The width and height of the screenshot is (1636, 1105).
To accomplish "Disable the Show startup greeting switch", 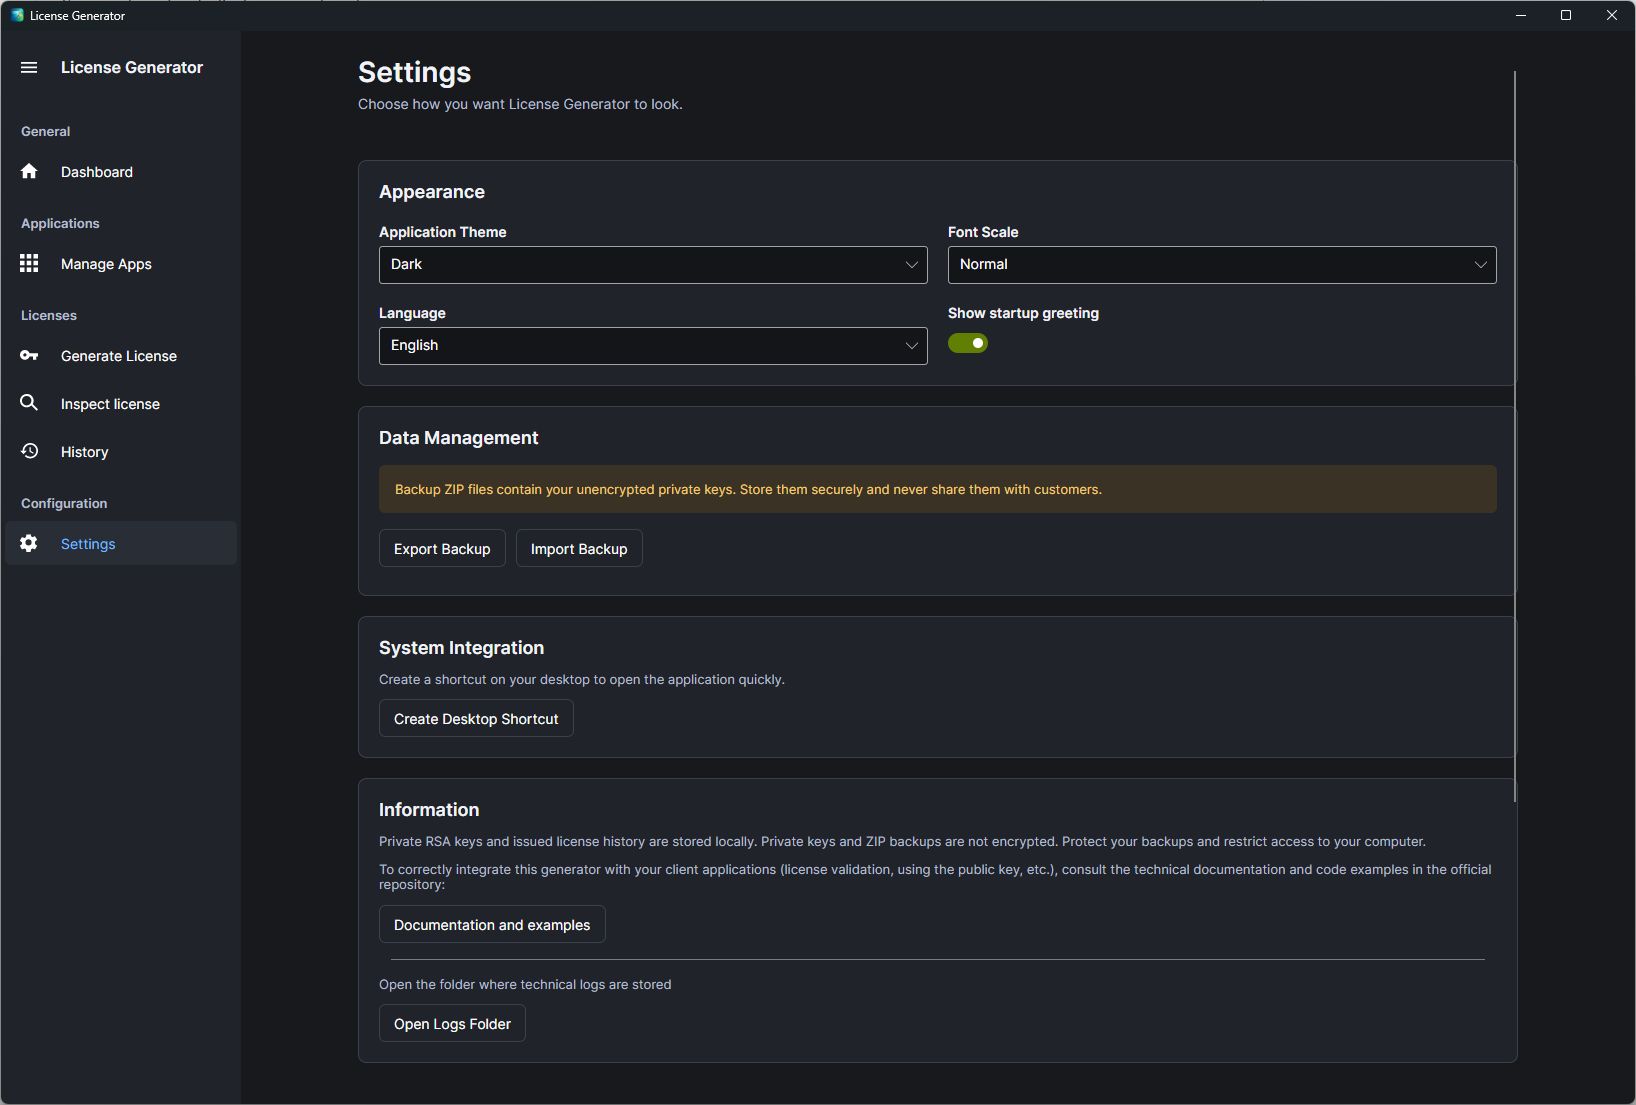I will (x=967, y=343).
